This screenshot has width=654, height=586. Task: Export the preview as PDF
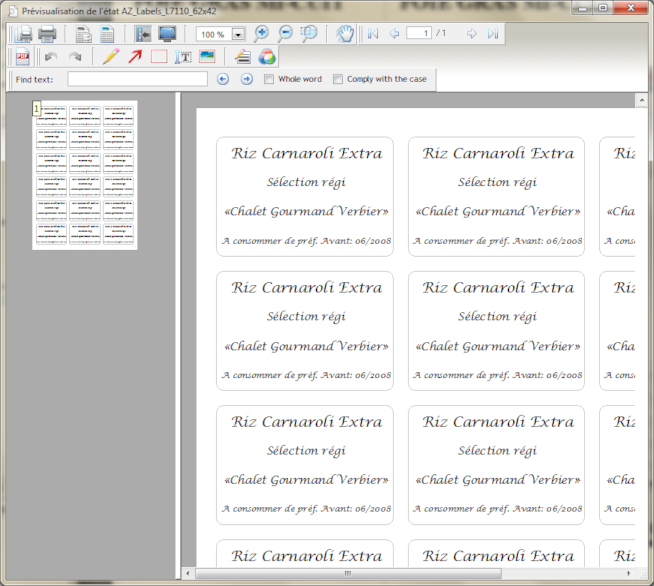coord(23,57)
